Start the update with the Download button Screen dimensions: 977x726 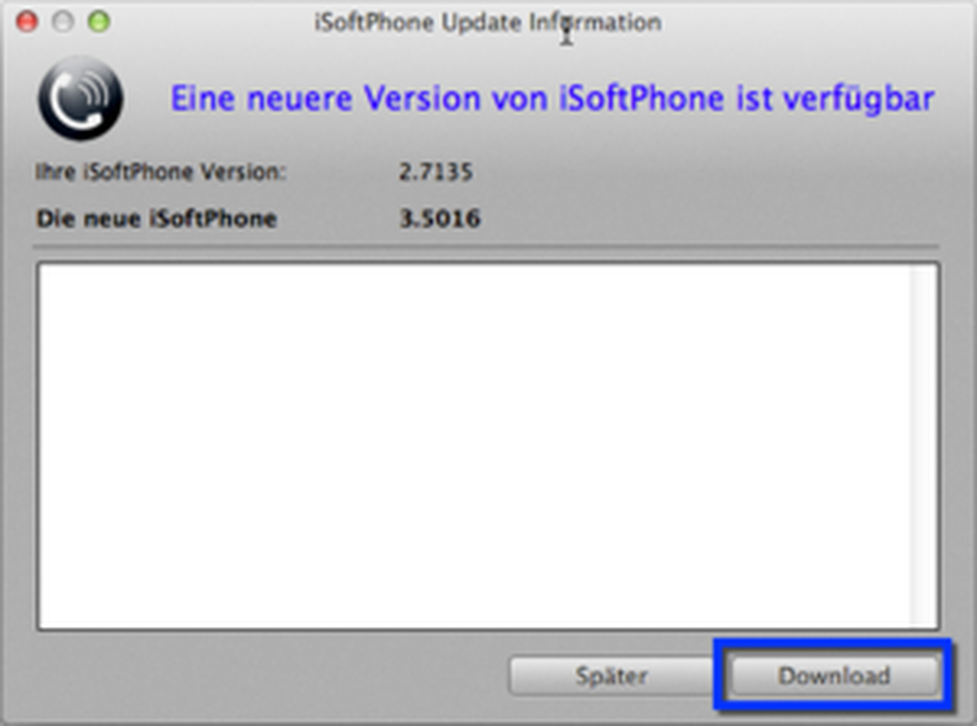[834, 676]
